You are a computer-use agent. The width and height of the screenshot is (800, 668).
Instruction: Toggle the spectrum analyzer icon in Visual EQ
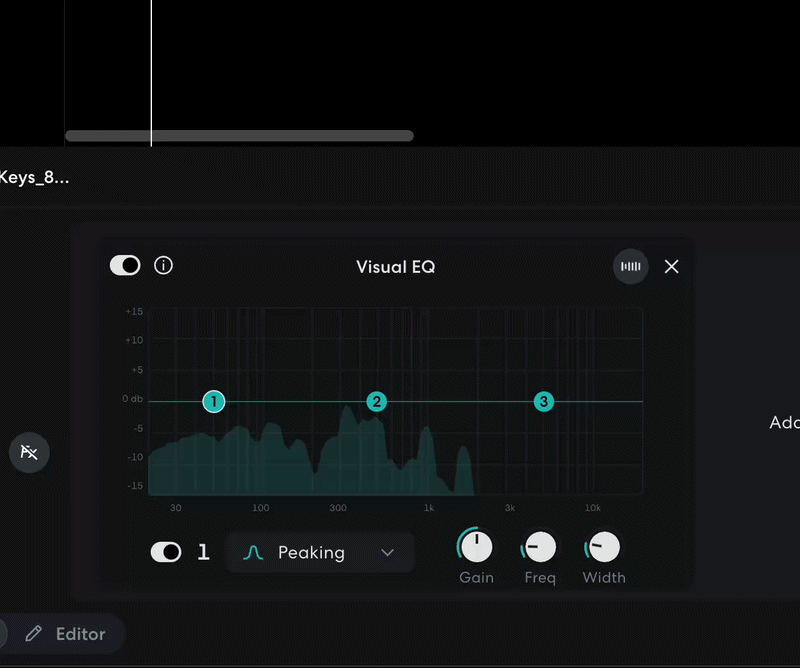pos(631,266)
